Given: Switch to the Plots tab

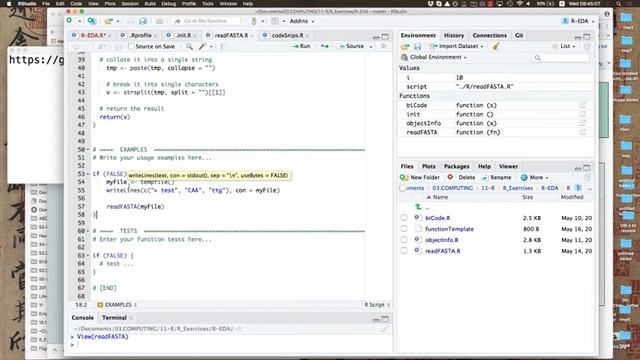Looking at the screenshot, I should pos(429,167).
